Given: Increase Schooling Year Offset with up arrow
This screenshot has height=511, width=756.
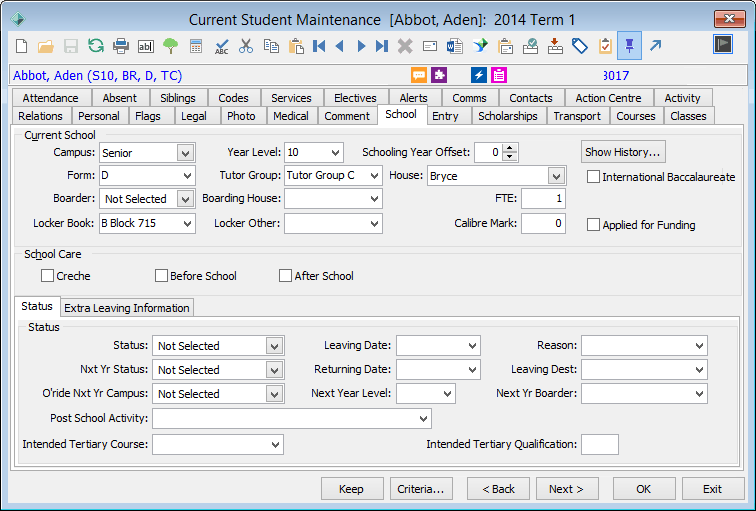Looking at the screenshot, I should (x=510, y=148).
